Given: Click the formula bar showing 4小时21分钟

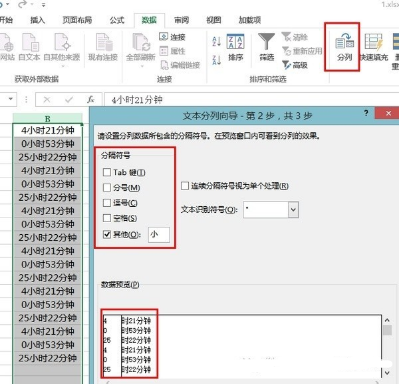Looking at the screenshot, I should [252, 99].
